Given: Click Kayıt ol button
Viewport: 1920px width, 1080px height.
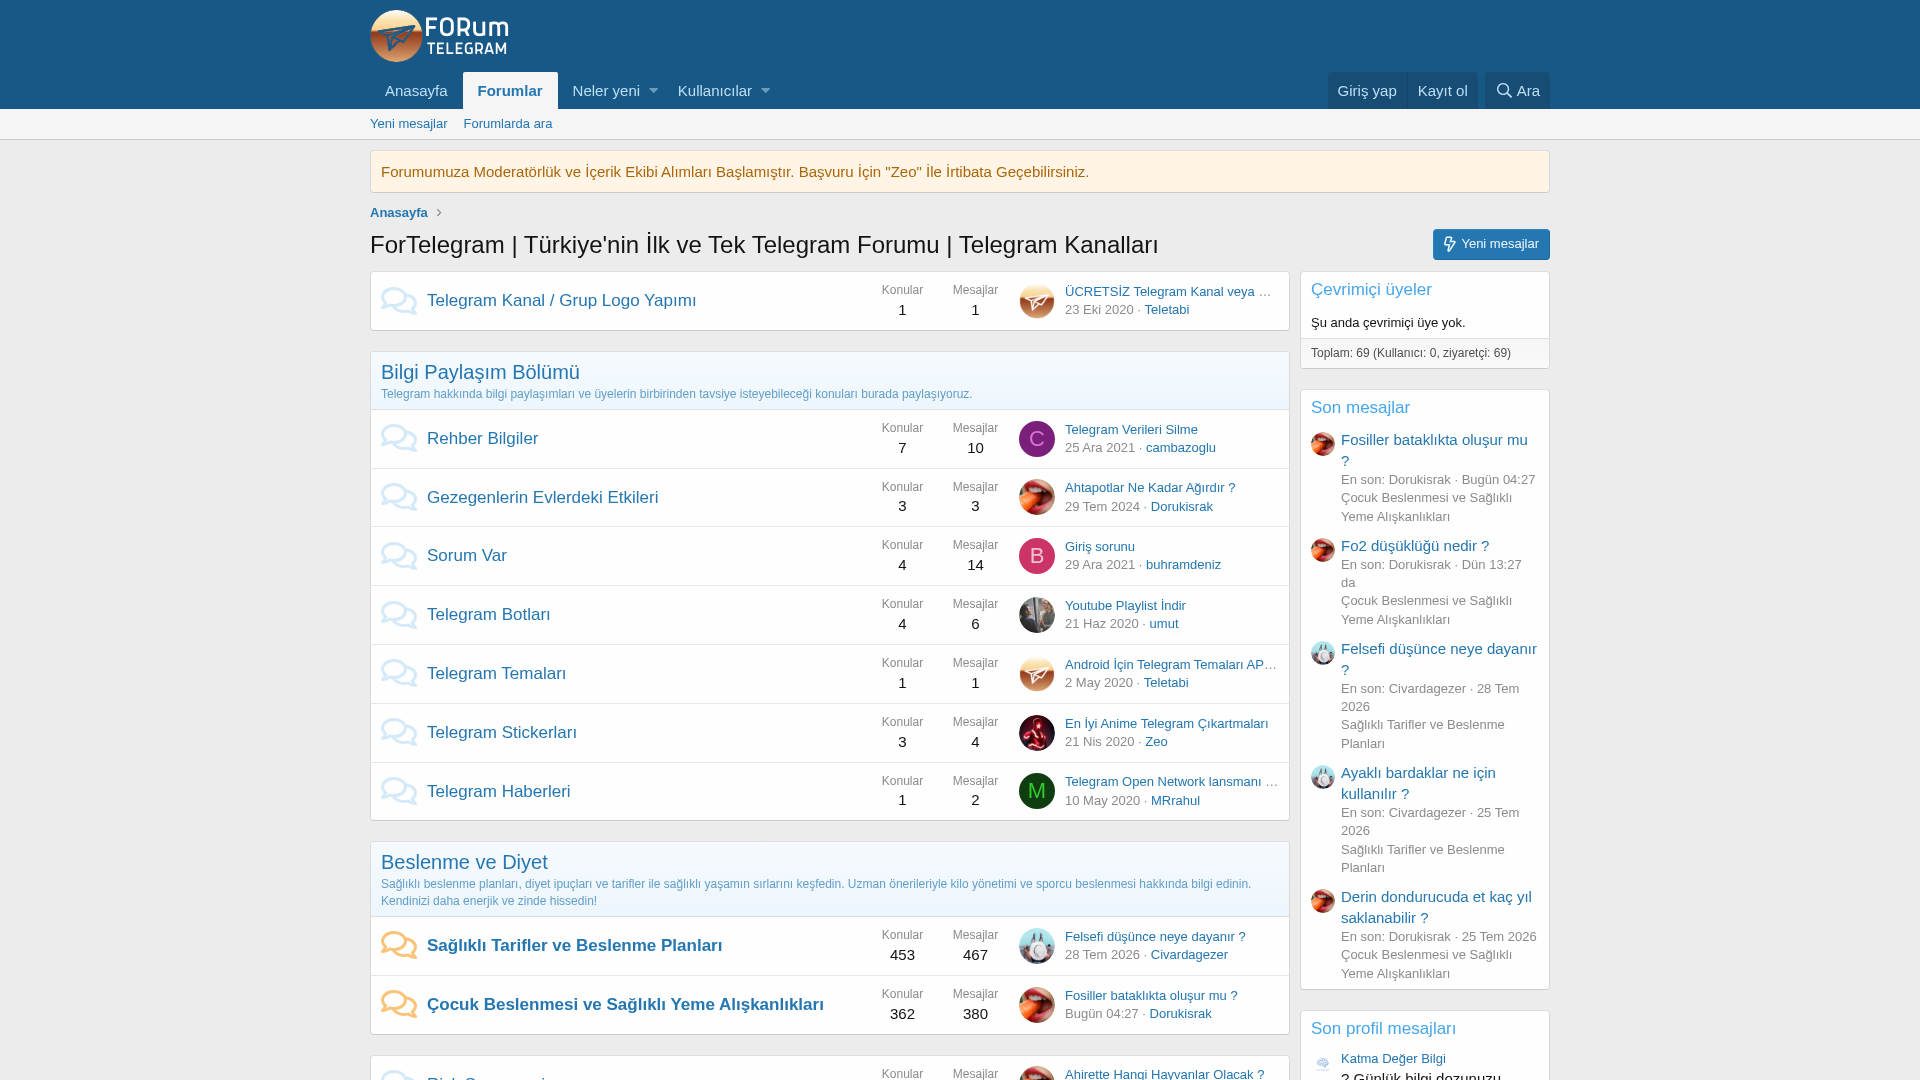Looking at the screenshot, I should pos(1443,90).
